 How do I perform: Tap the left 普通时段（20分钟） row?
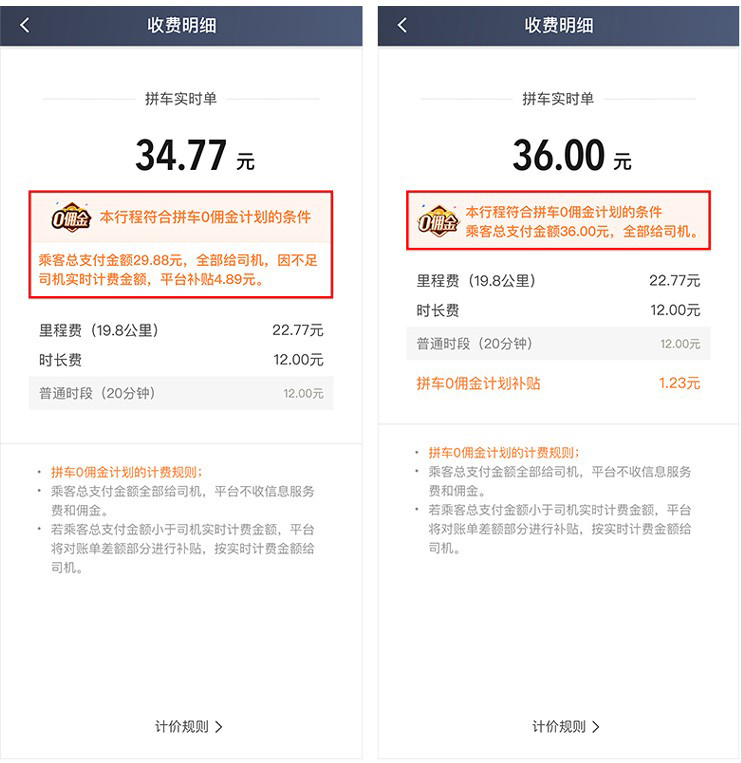point(181,393)
